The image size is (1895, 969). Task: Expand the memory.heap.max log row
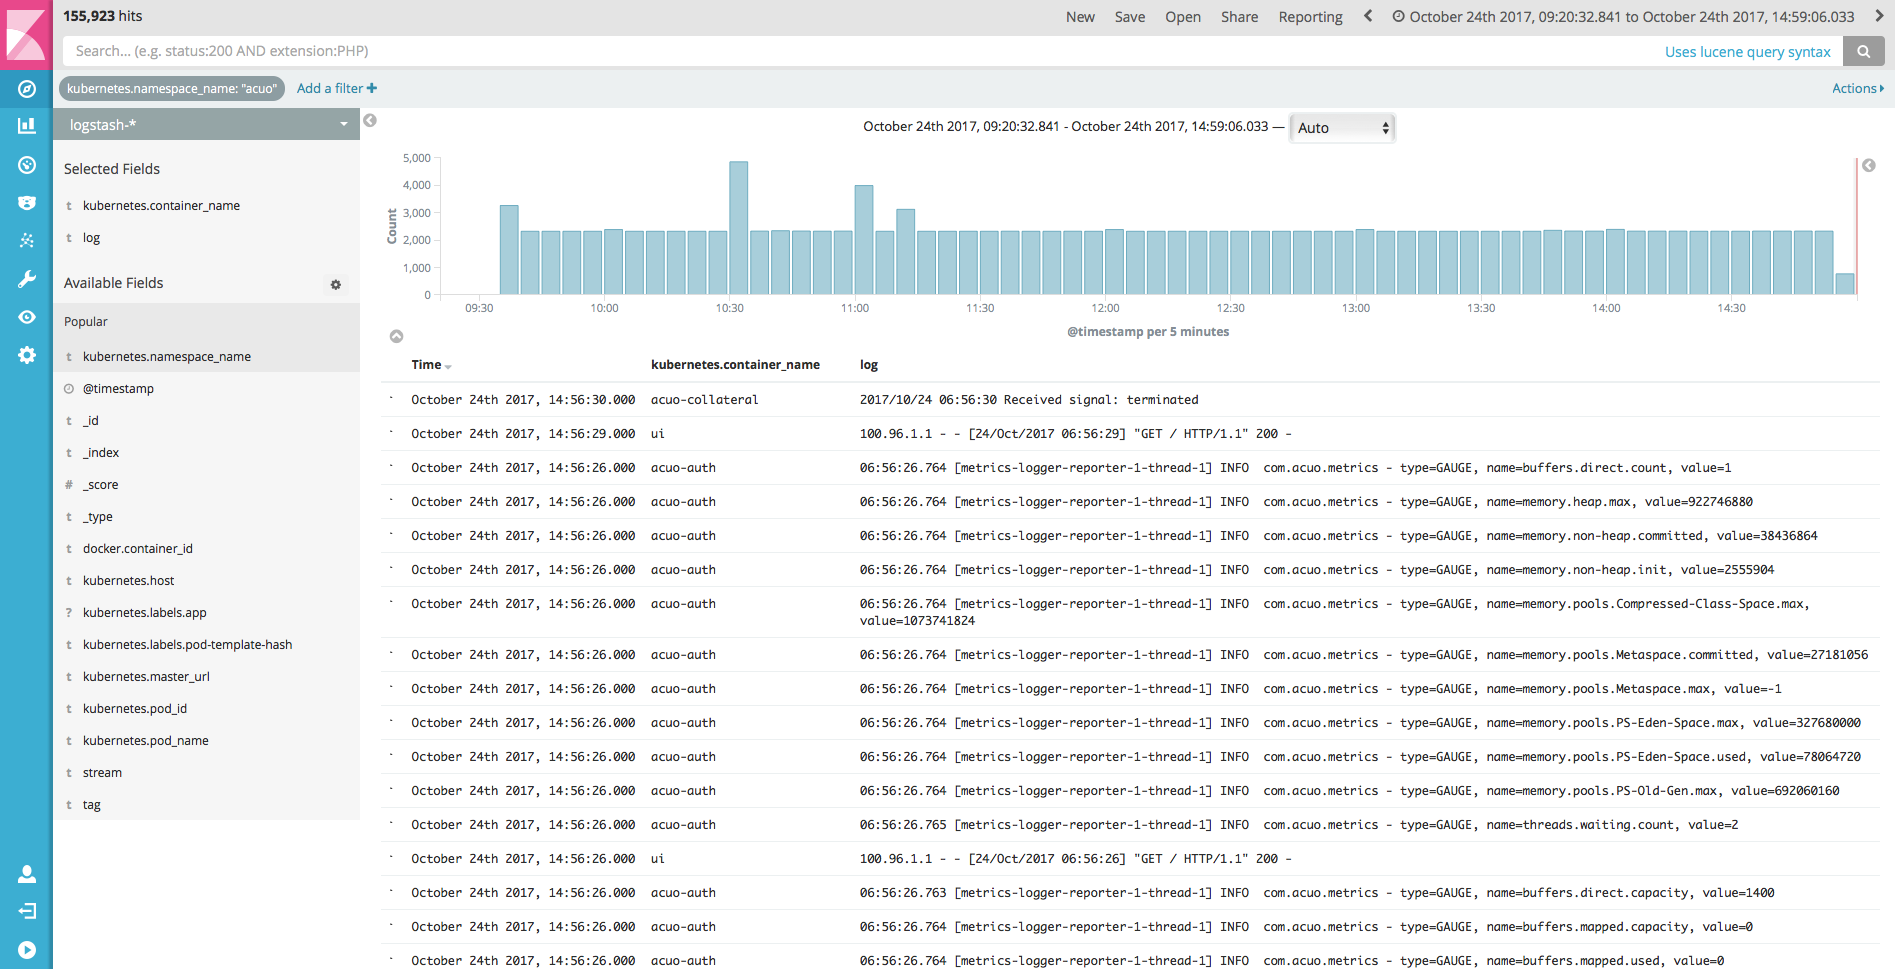point(391,500)
